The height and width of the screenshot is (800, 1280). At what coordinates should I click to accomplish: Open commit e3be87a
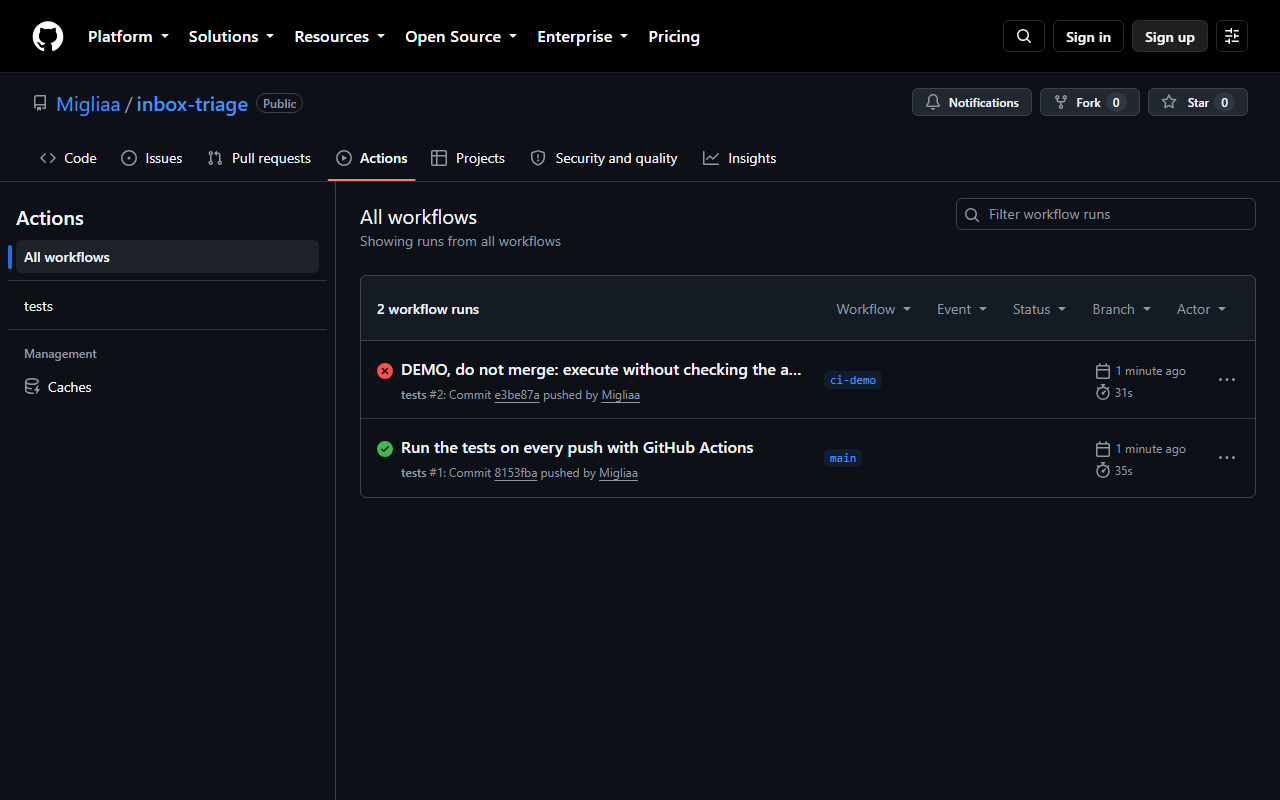pyautogui.click(x=517, y=395)
